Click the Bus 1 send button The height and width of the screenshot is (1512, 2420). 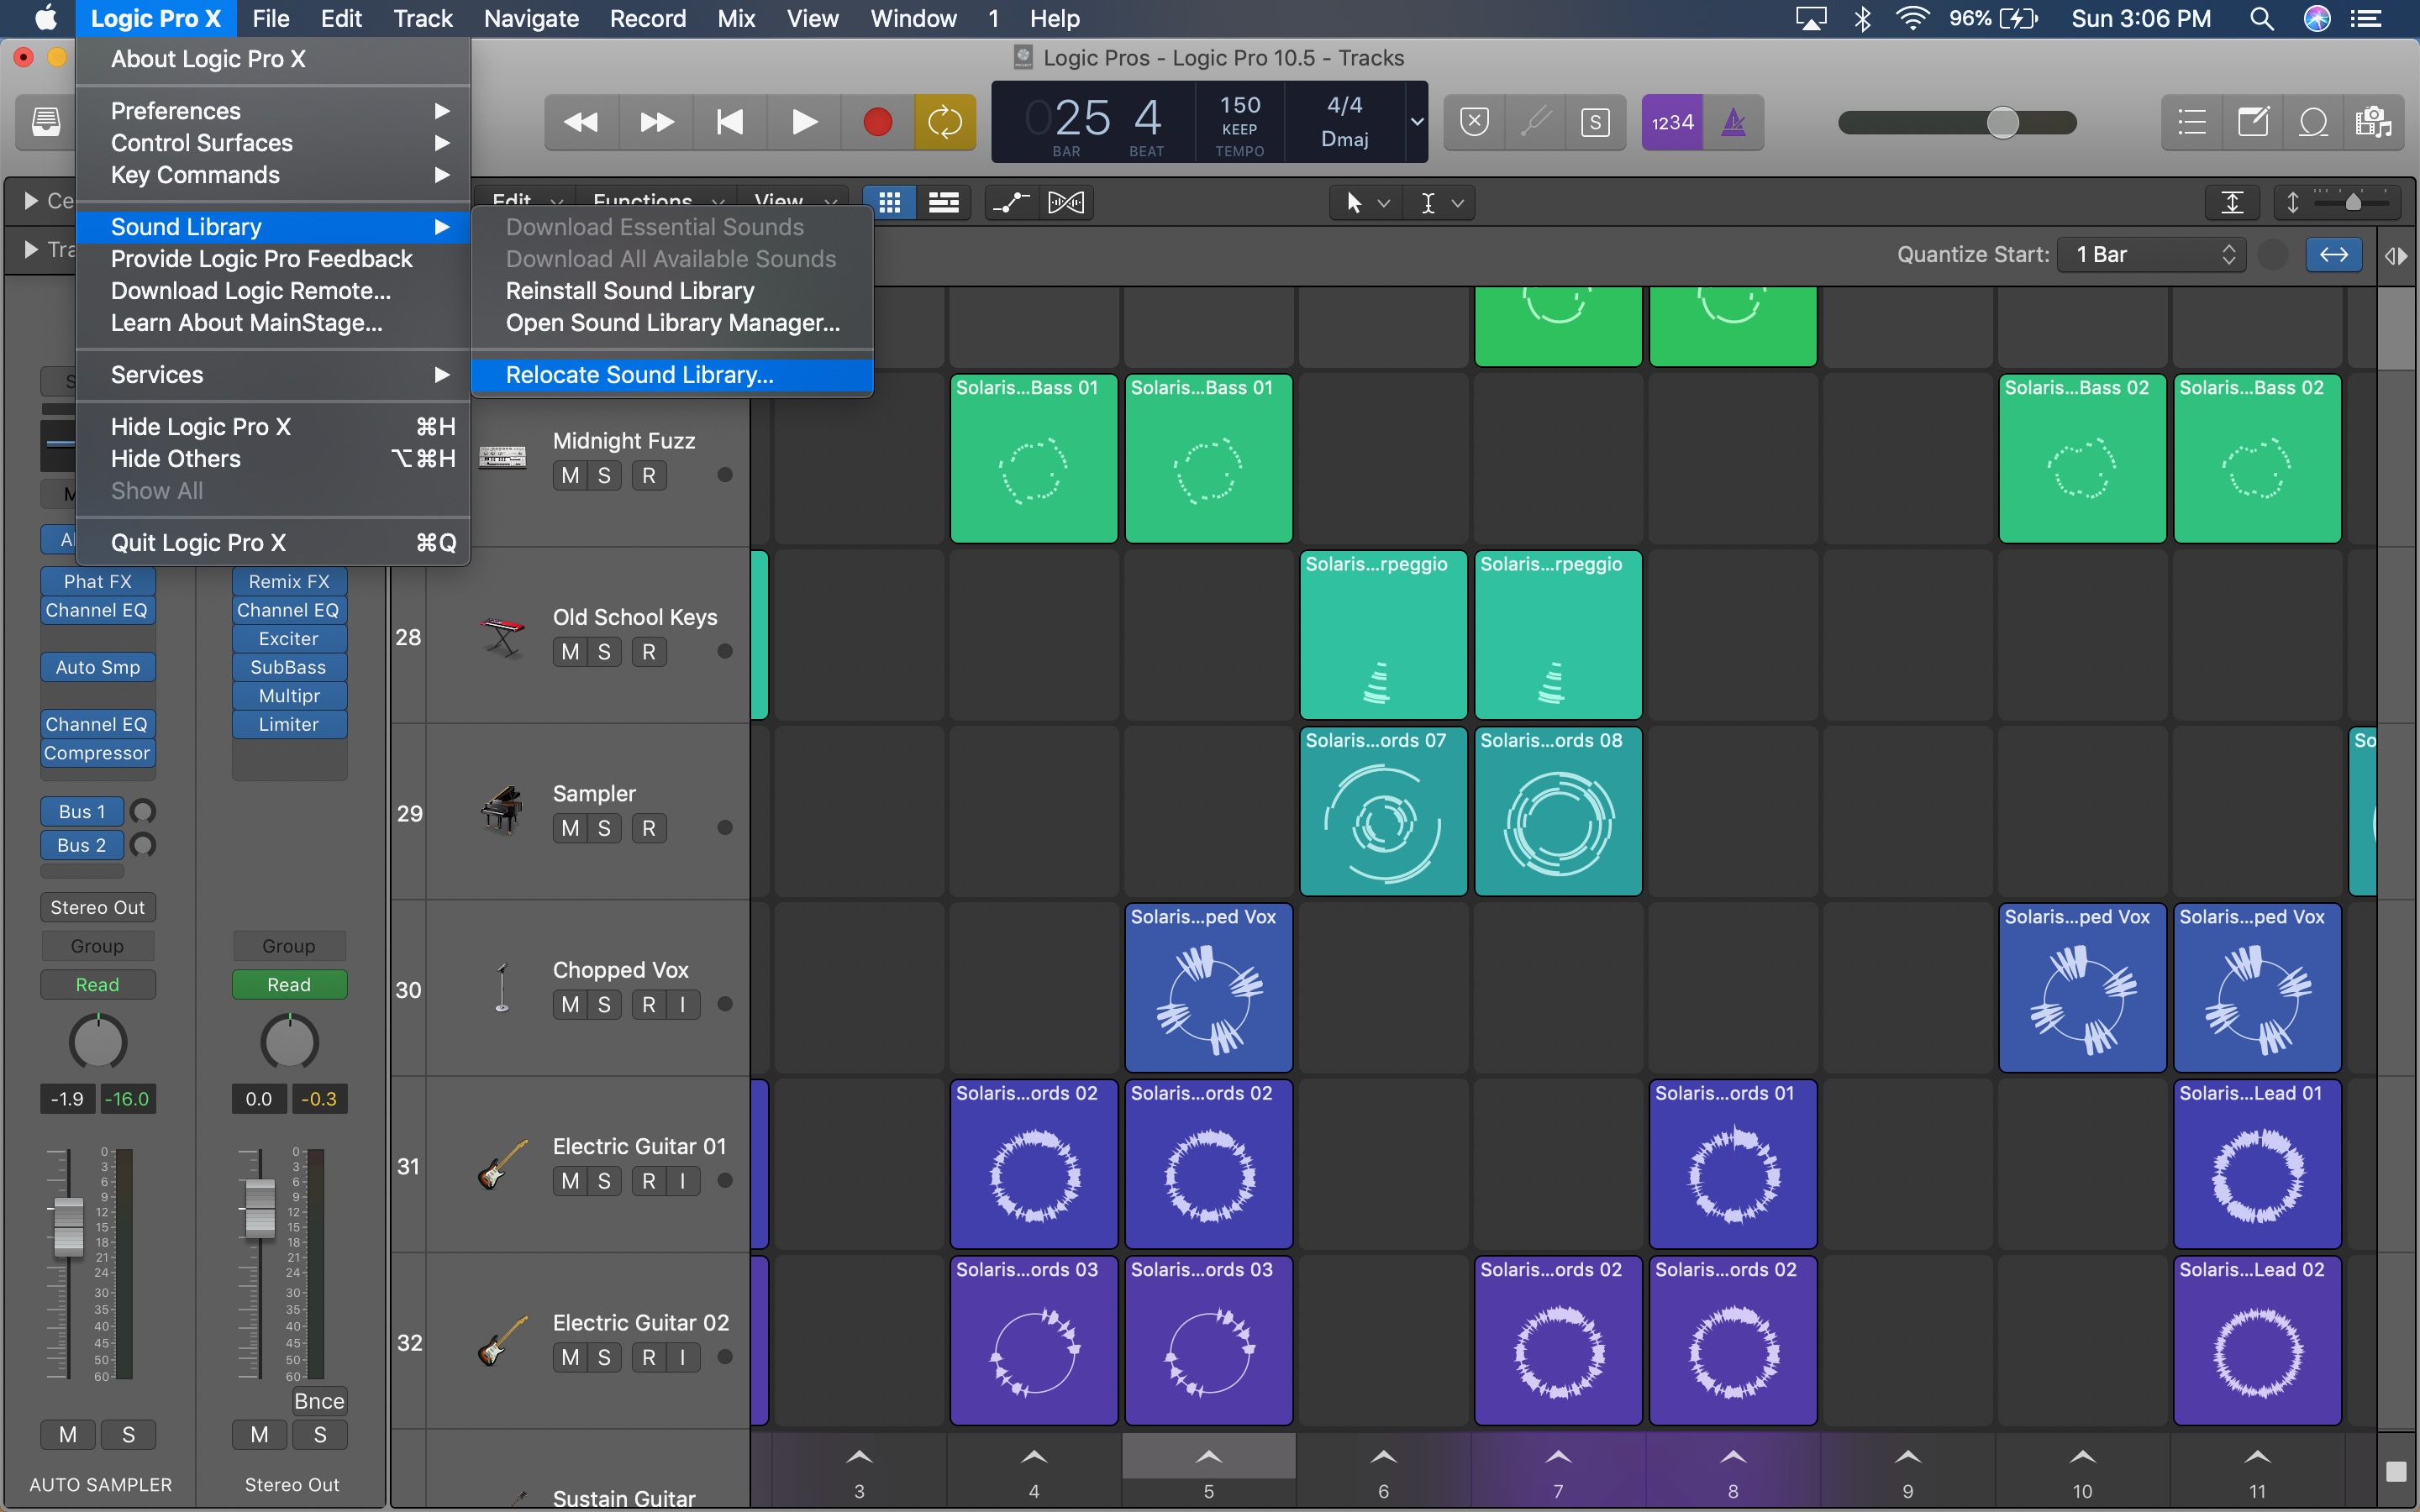(x=81, y=811)
